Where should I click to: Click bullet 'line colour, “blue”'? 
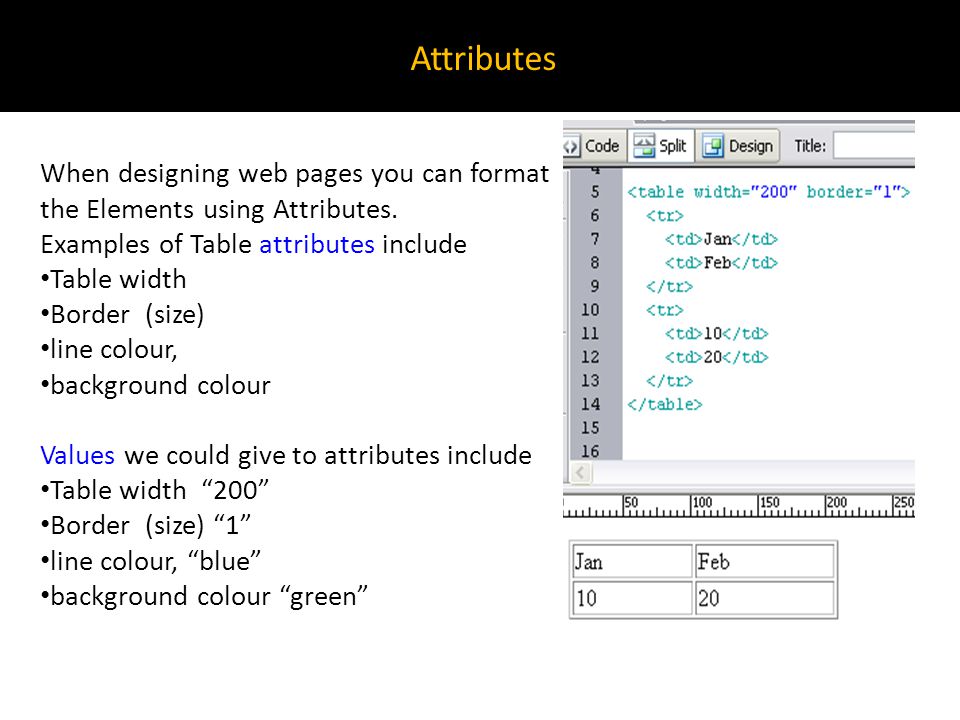pos(151,561)
